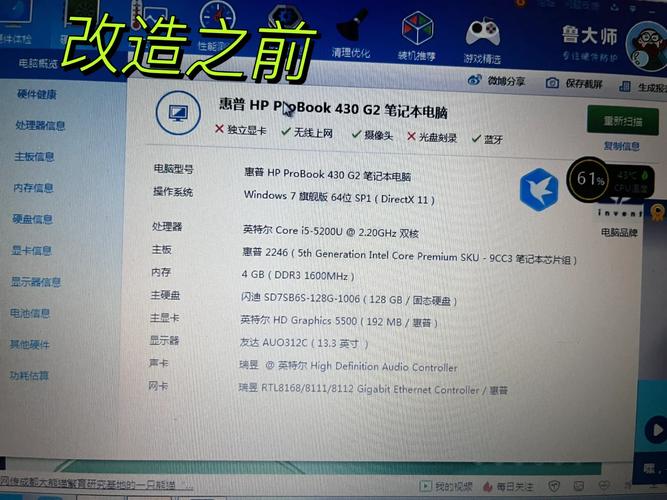Click the play button on right panel
This screenshot has width=667, height=500.
point(657,430)
